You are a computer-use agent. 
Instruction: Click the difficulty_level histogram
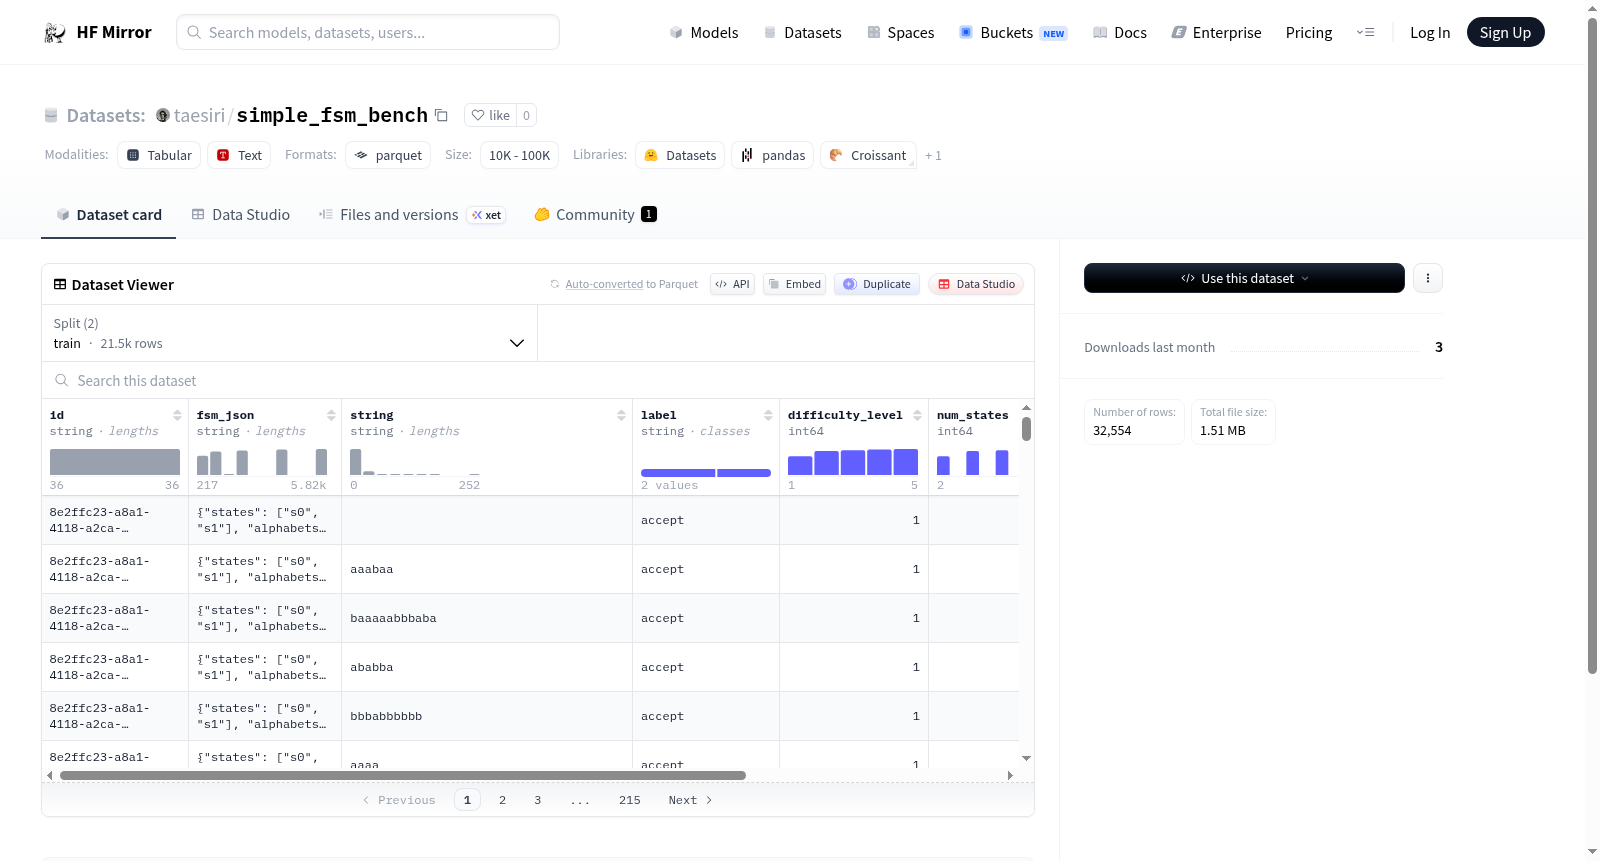click(853, 462)
